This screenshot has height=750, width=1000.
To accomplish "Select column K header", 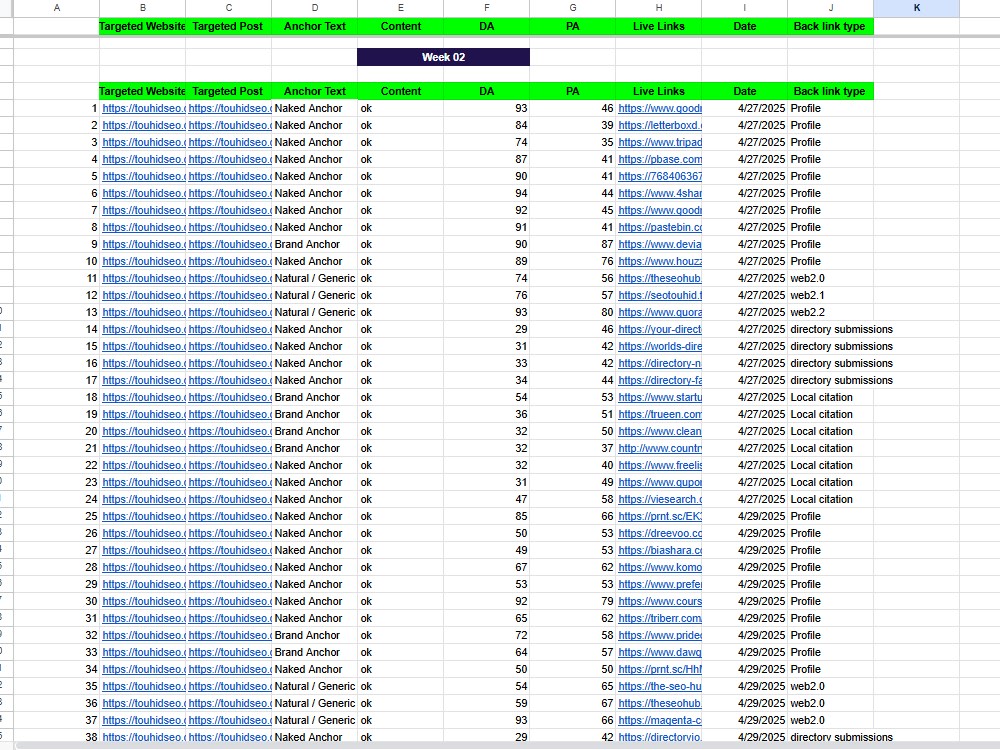I will tap(916, 8).
